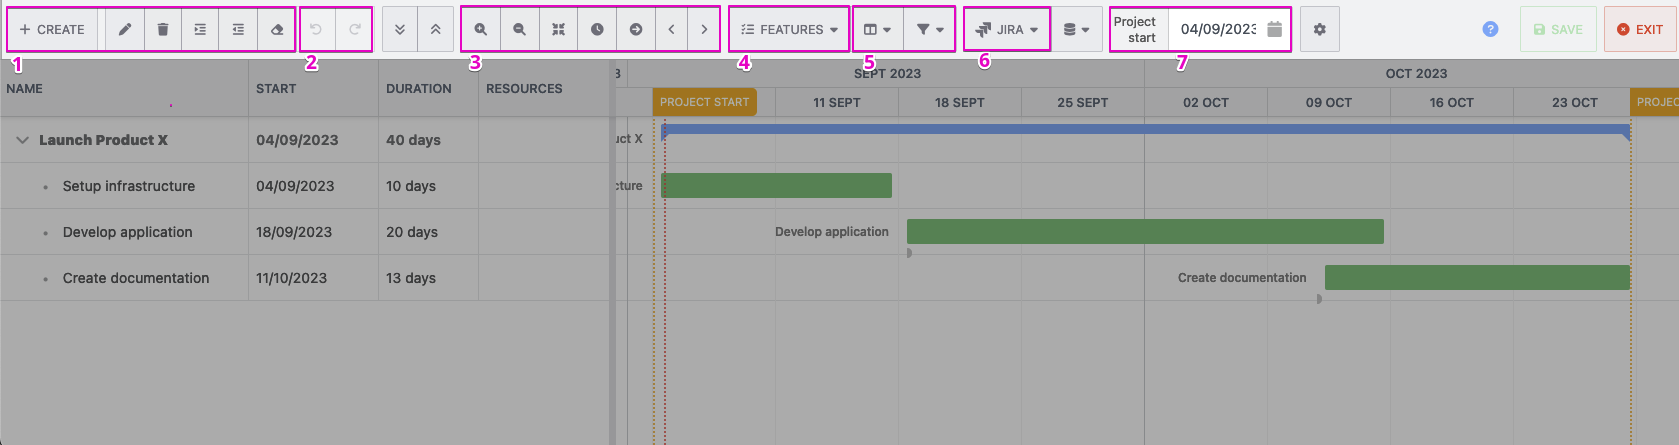
Task: Open the columns layout dropdown
Action: (x=877, y=30)
